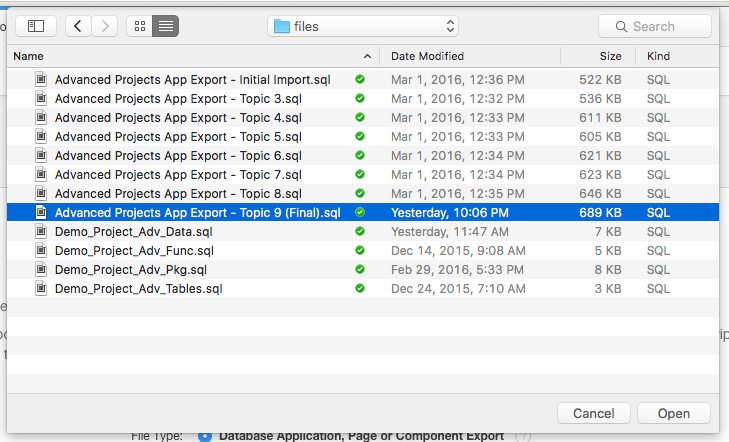Click file icon of Demo_Project_Adv_Pkg.sql
Image resolution: width=729 pixels, height=442 pixels.
(x=41, y=270)
